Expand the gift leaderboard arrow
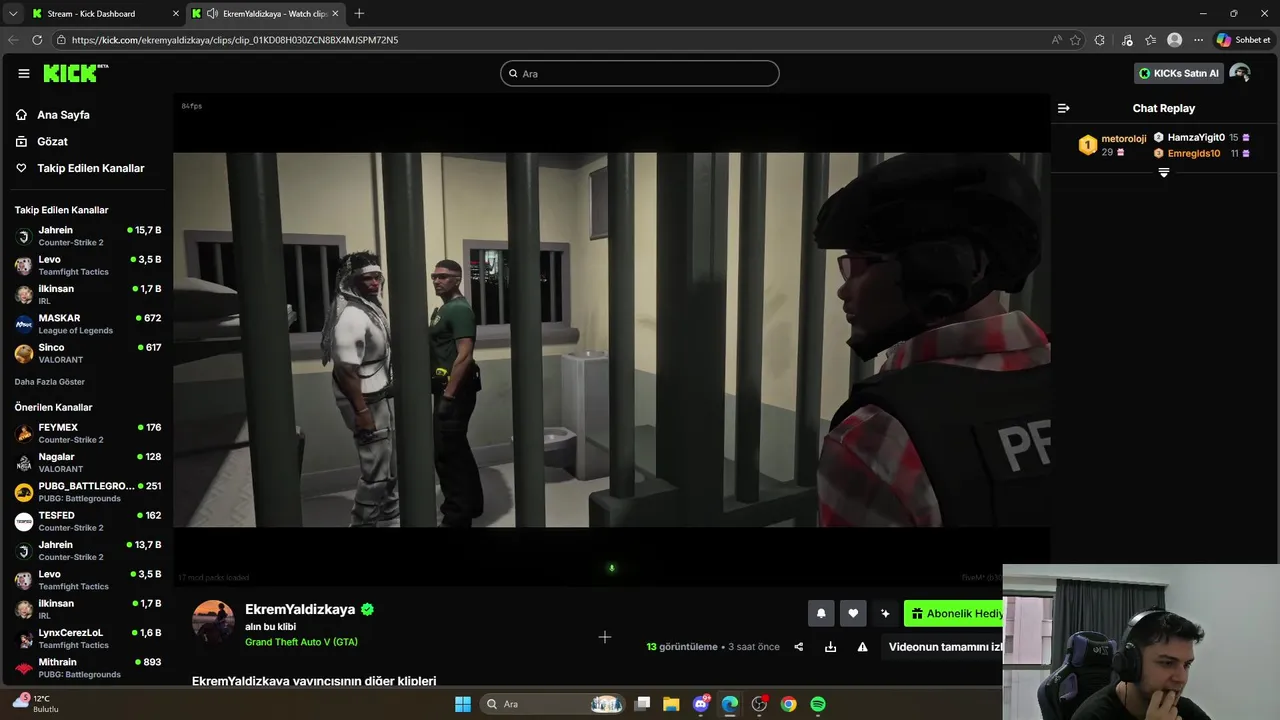Viewport: 1280px width, 720px height. (x=1163, y=173)
